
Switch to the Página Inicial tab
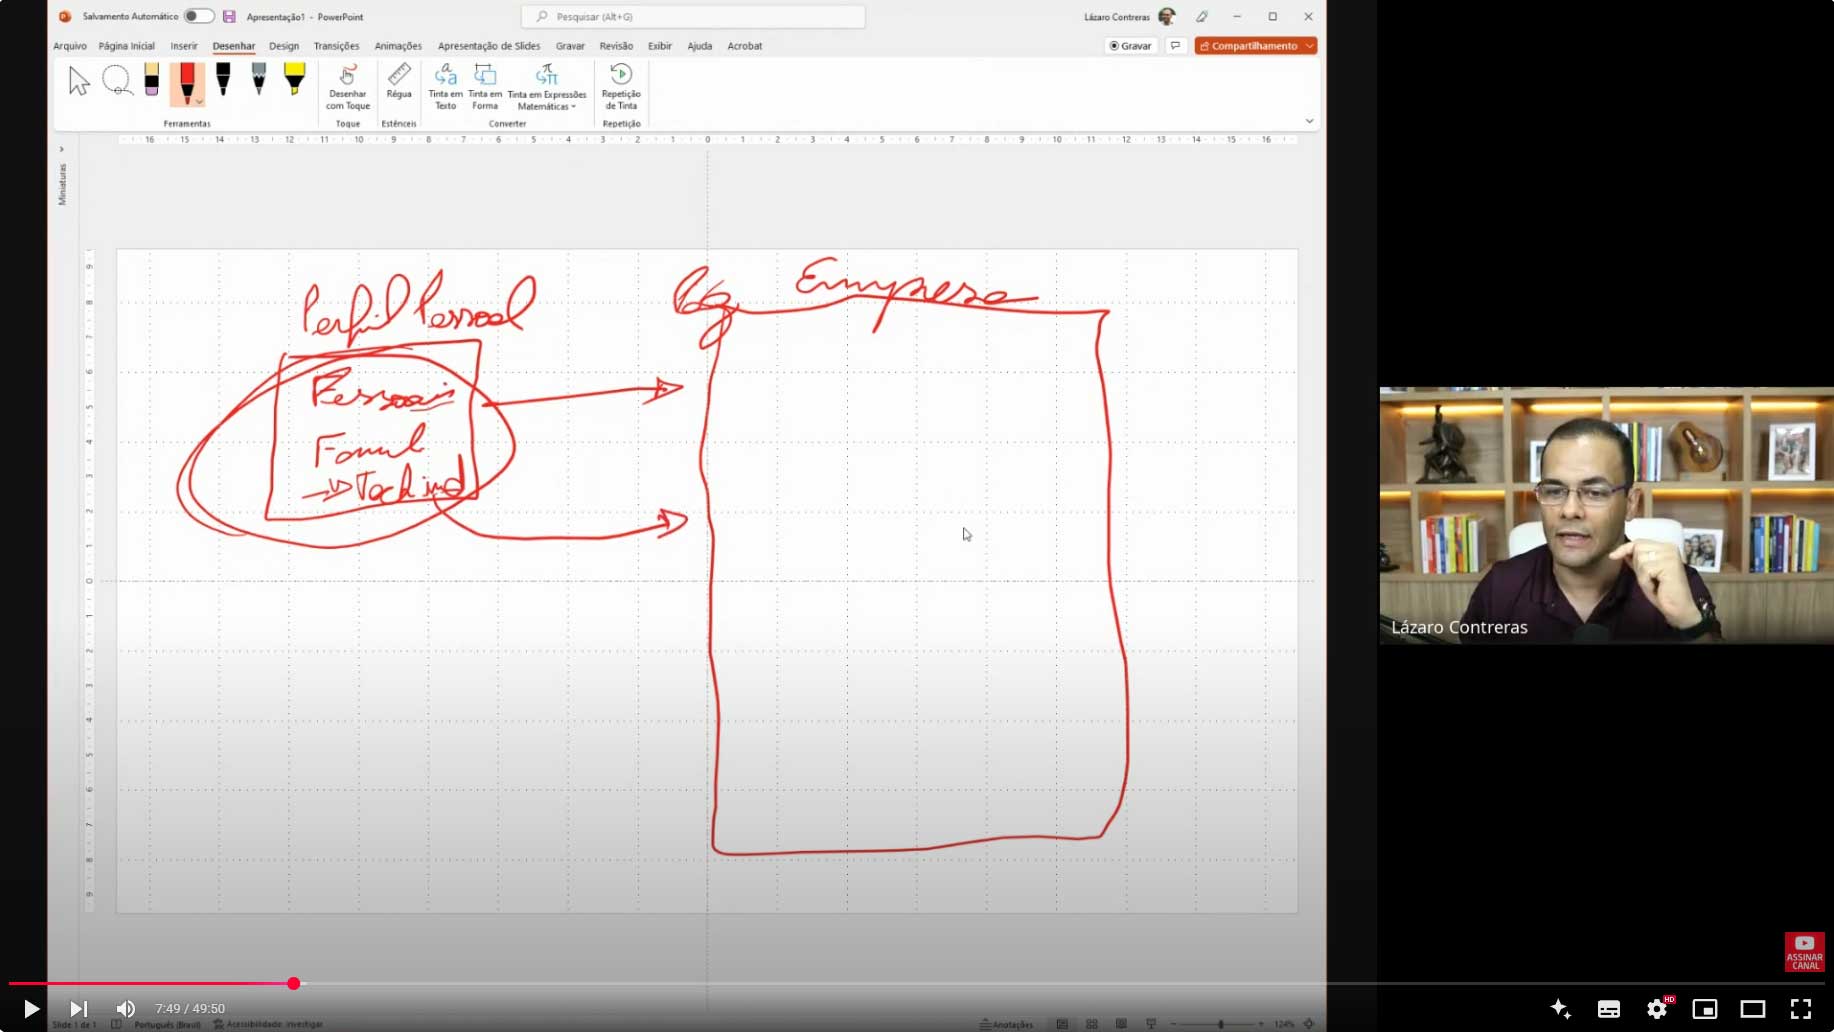127,46
